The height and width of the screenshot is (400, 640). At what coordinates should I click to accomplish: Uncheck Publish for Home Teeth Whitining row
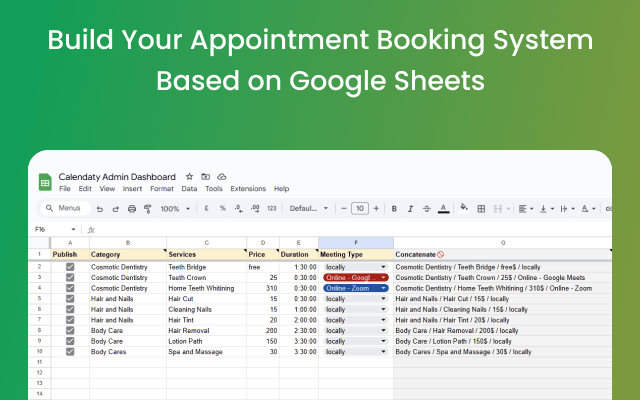70,288
